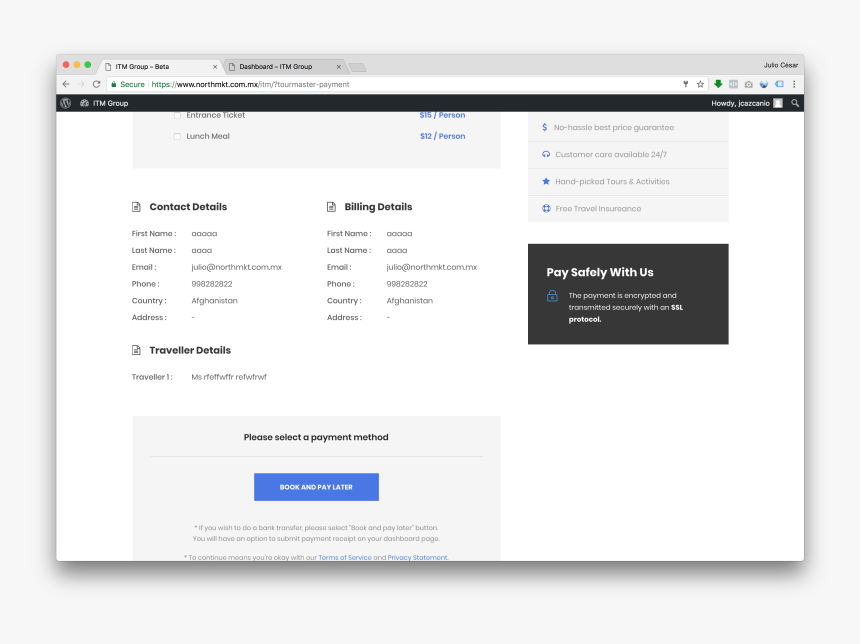This screenshot has height=644, width=860.
Task: Reload the page with the refresh icon
Action: coord(97,84)
